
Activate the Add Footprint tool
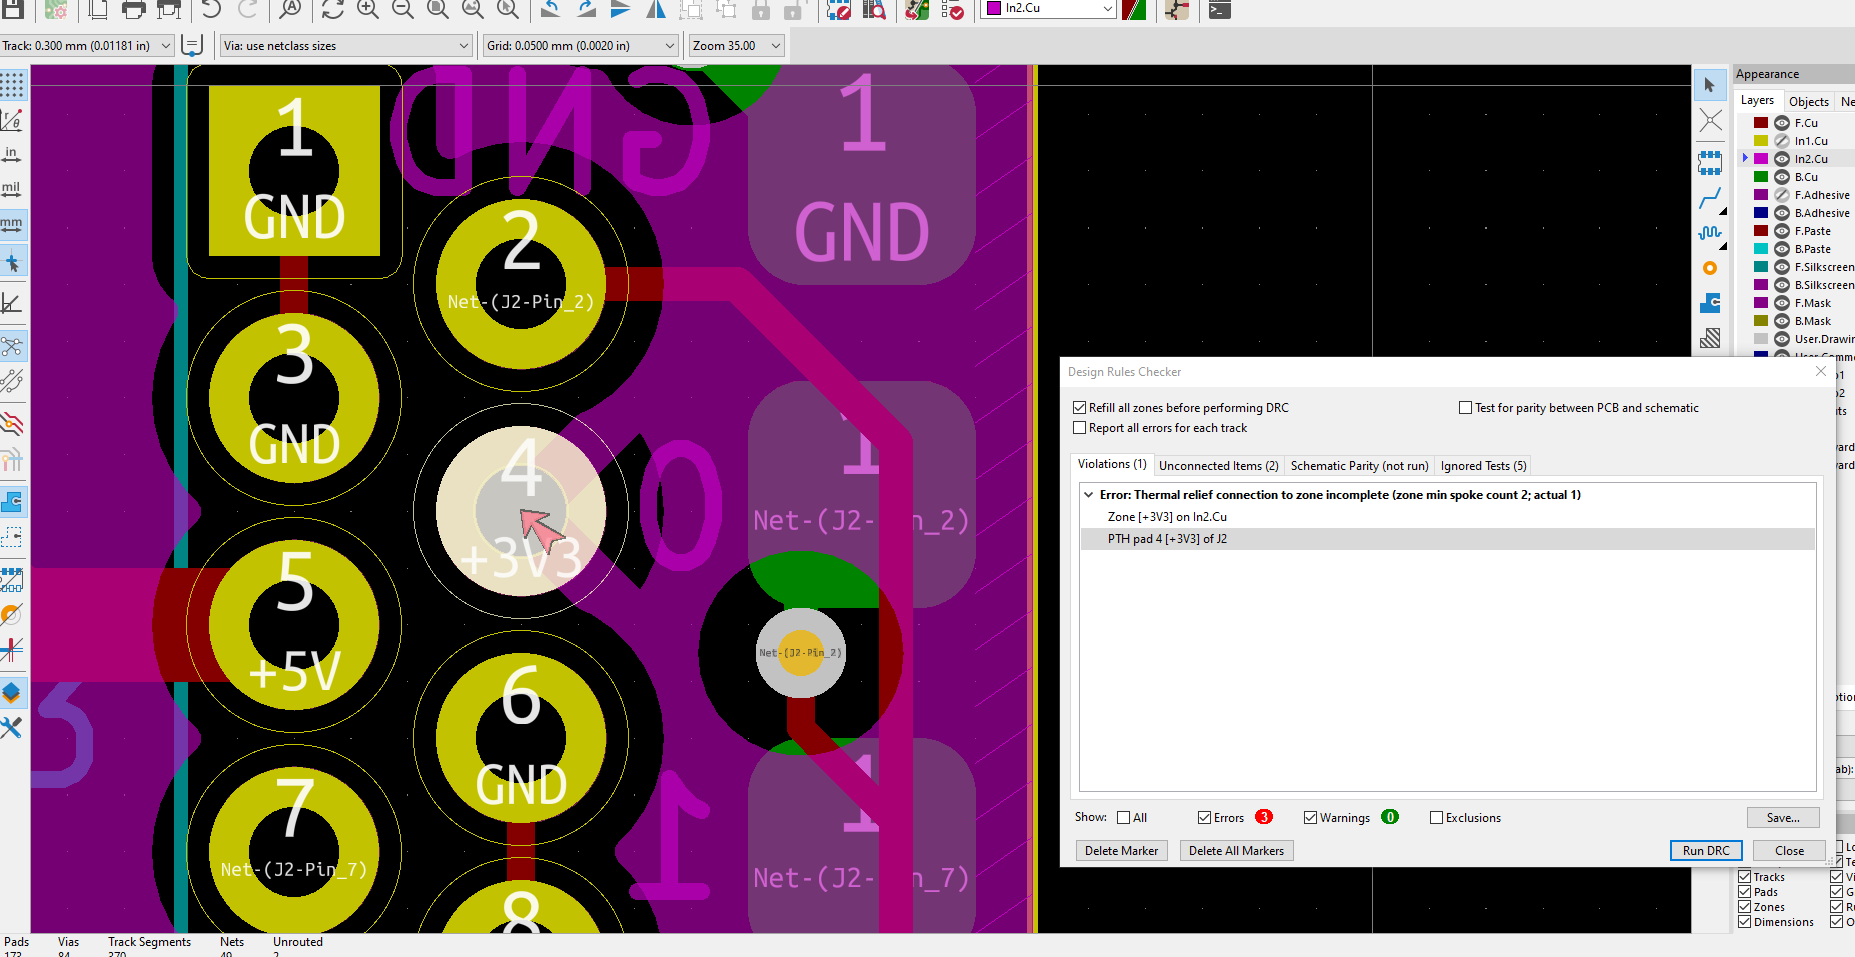coord(1710,163)
